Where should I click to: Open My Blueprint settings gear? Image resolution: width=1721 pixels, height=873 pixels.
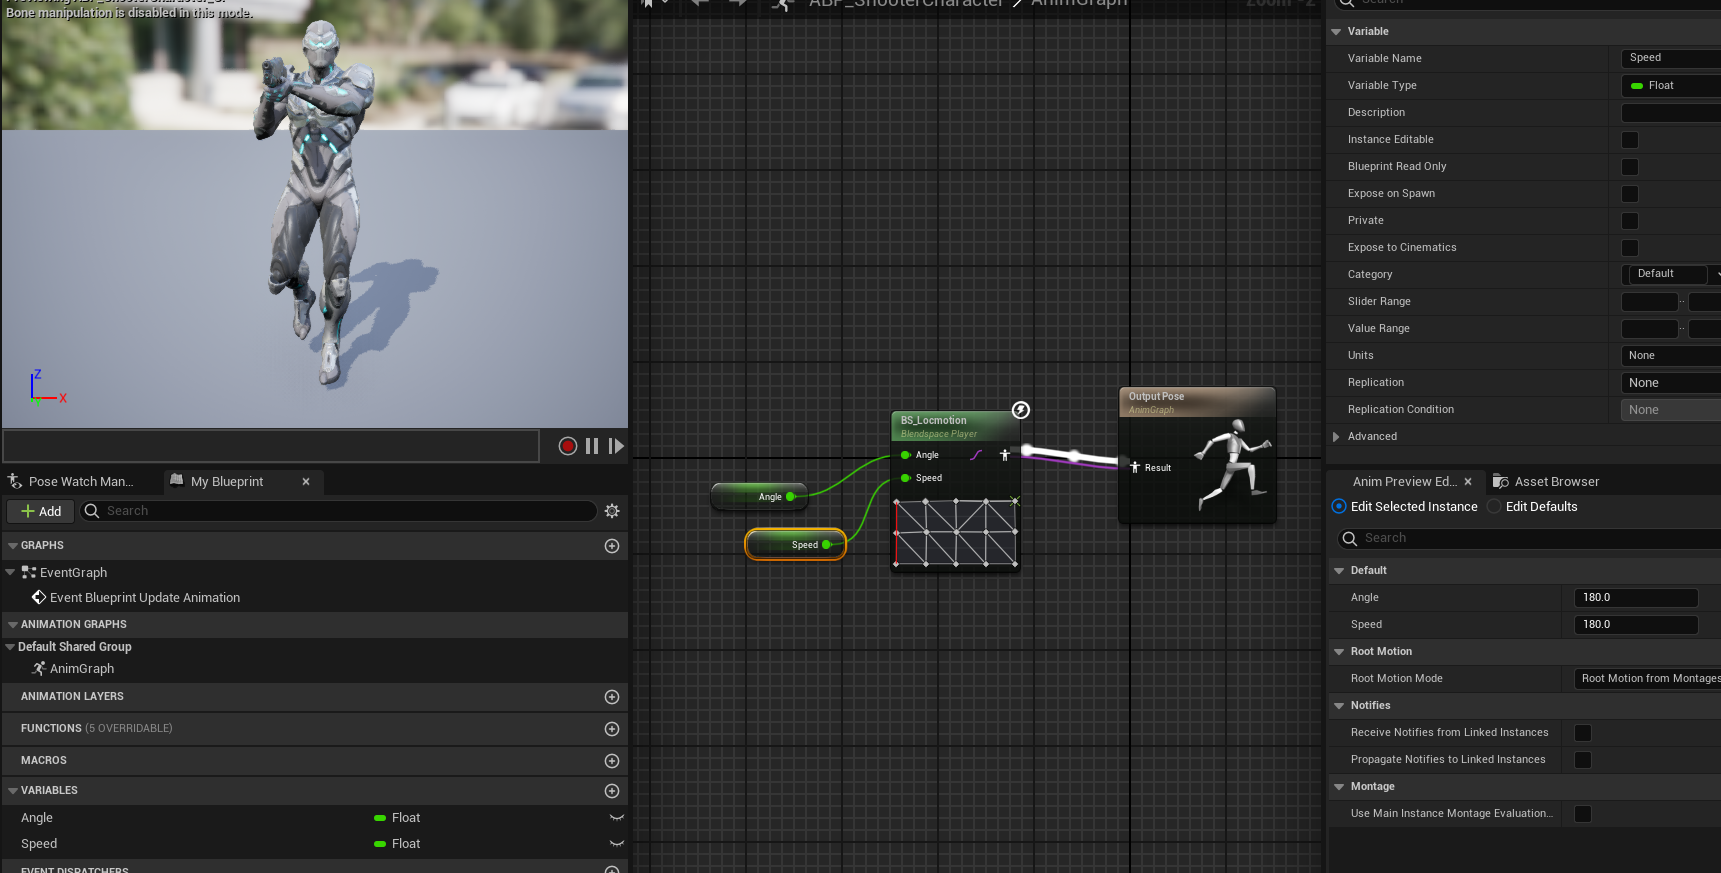tap(612, 511)
